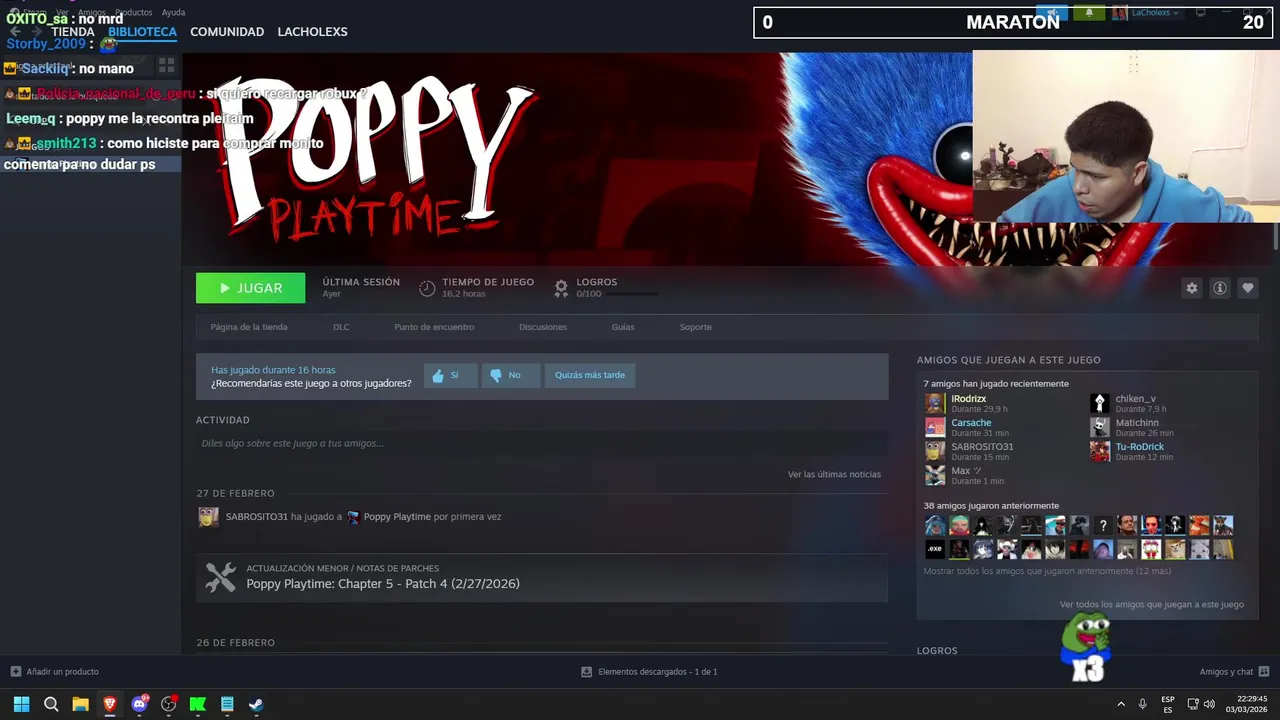Open LACHOLEXS profile tab
The width and height of the screenshot is (1280, 720).
click(312, 32)
